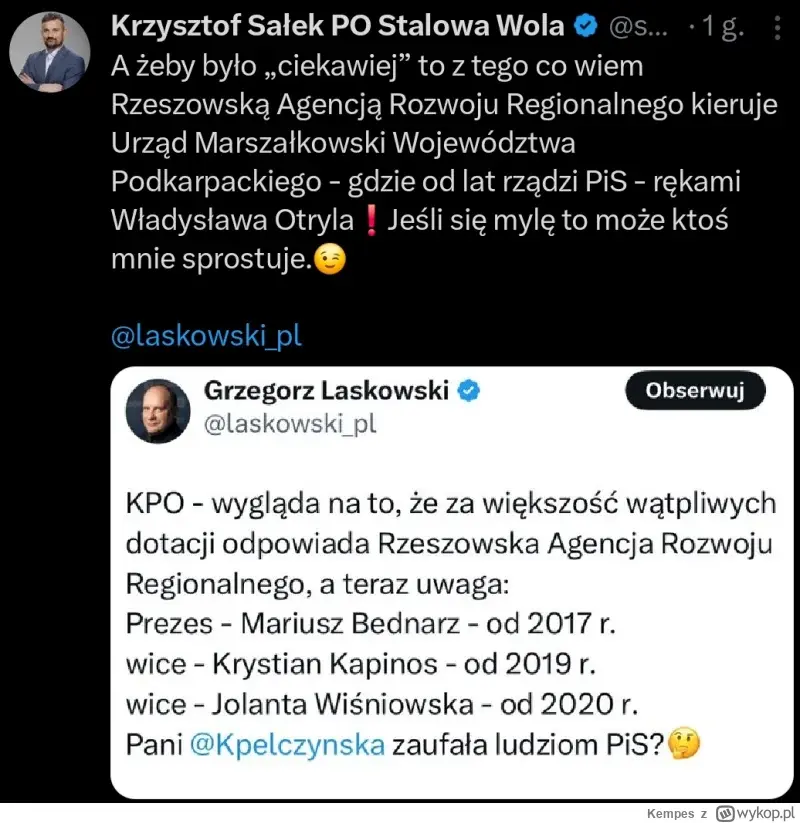Image resolution: width=800 pixels, height=823 pixels.
Task: Click the Kempes username in footer
Action: click(x=670, y=814)
